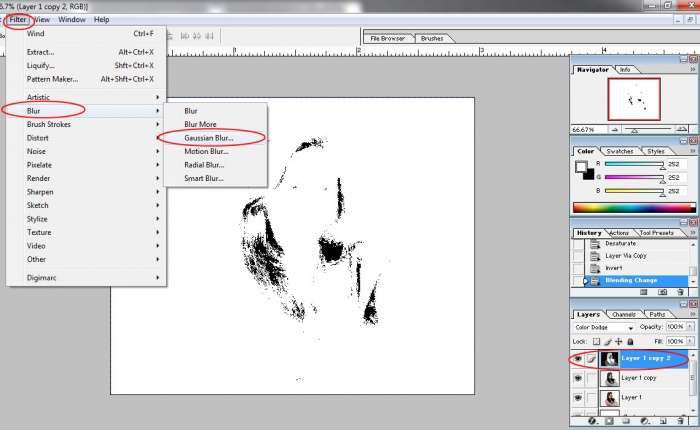This screenshot has height=430, width=700.
Task: Create new fill or adjustment layer icon
Action: [644, 421]
